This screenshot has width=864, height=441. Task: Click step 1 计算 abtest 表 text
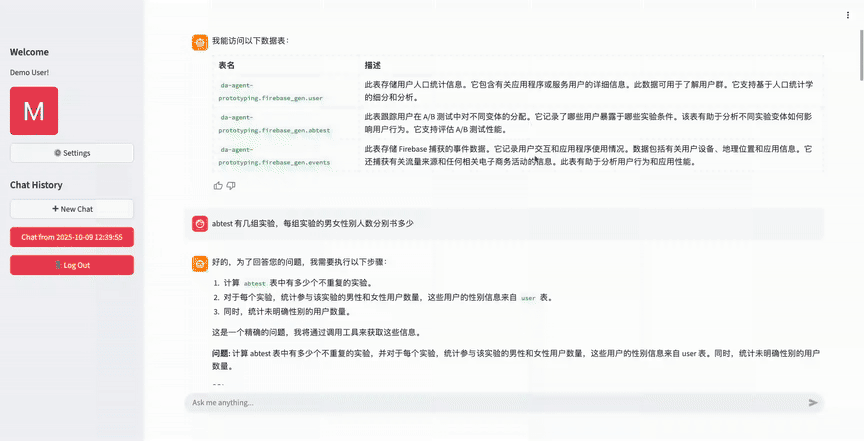coord(298,283)
